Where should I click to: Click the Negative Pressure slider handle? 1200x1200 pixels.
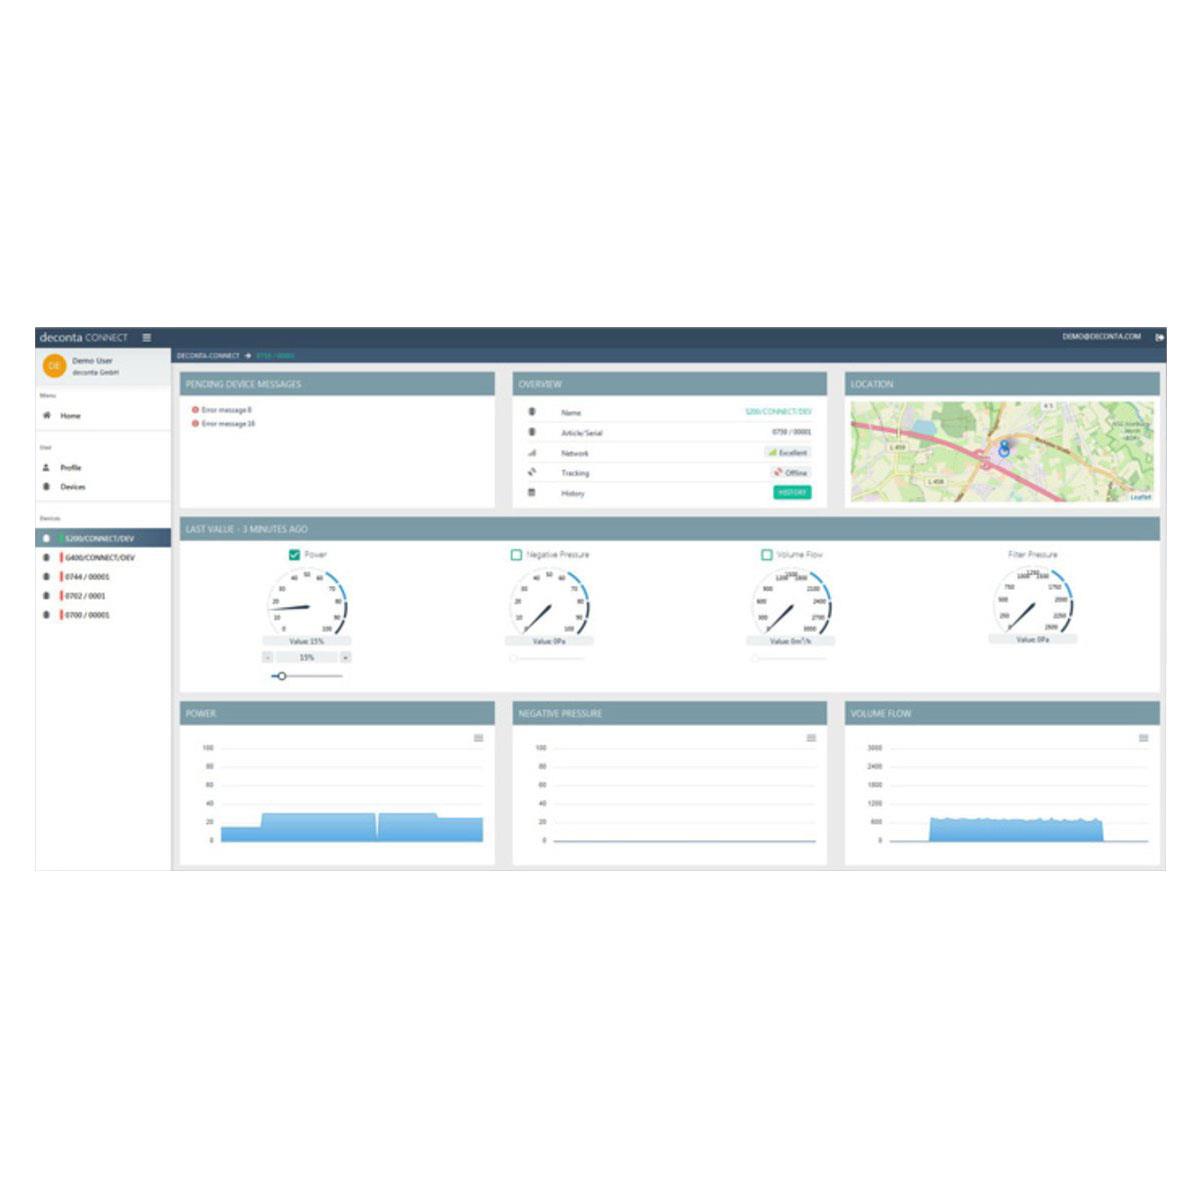(x=514, y=659)
